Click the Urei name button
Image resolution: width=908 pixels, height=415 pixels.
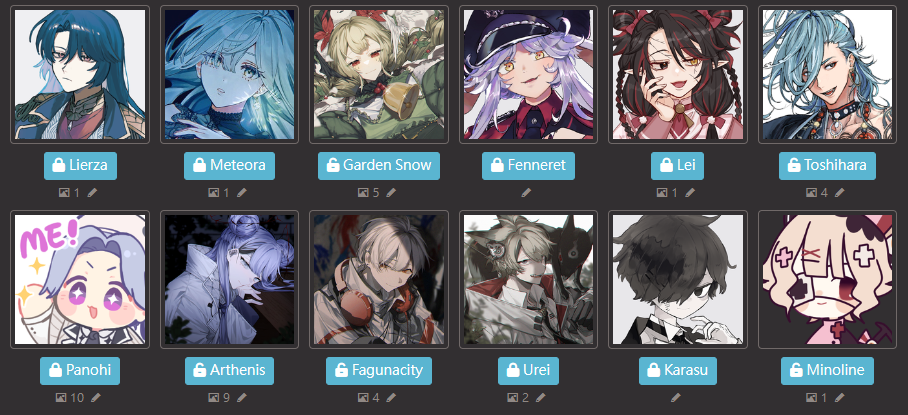tap(528, 370)
